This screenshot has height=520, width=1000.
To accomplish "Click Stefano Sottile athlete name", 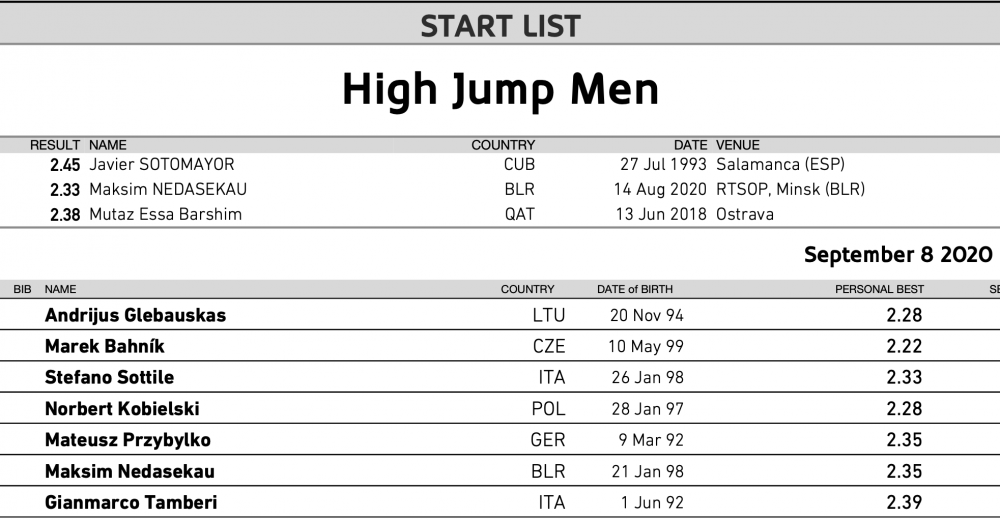I will click(x=109, y=377).
